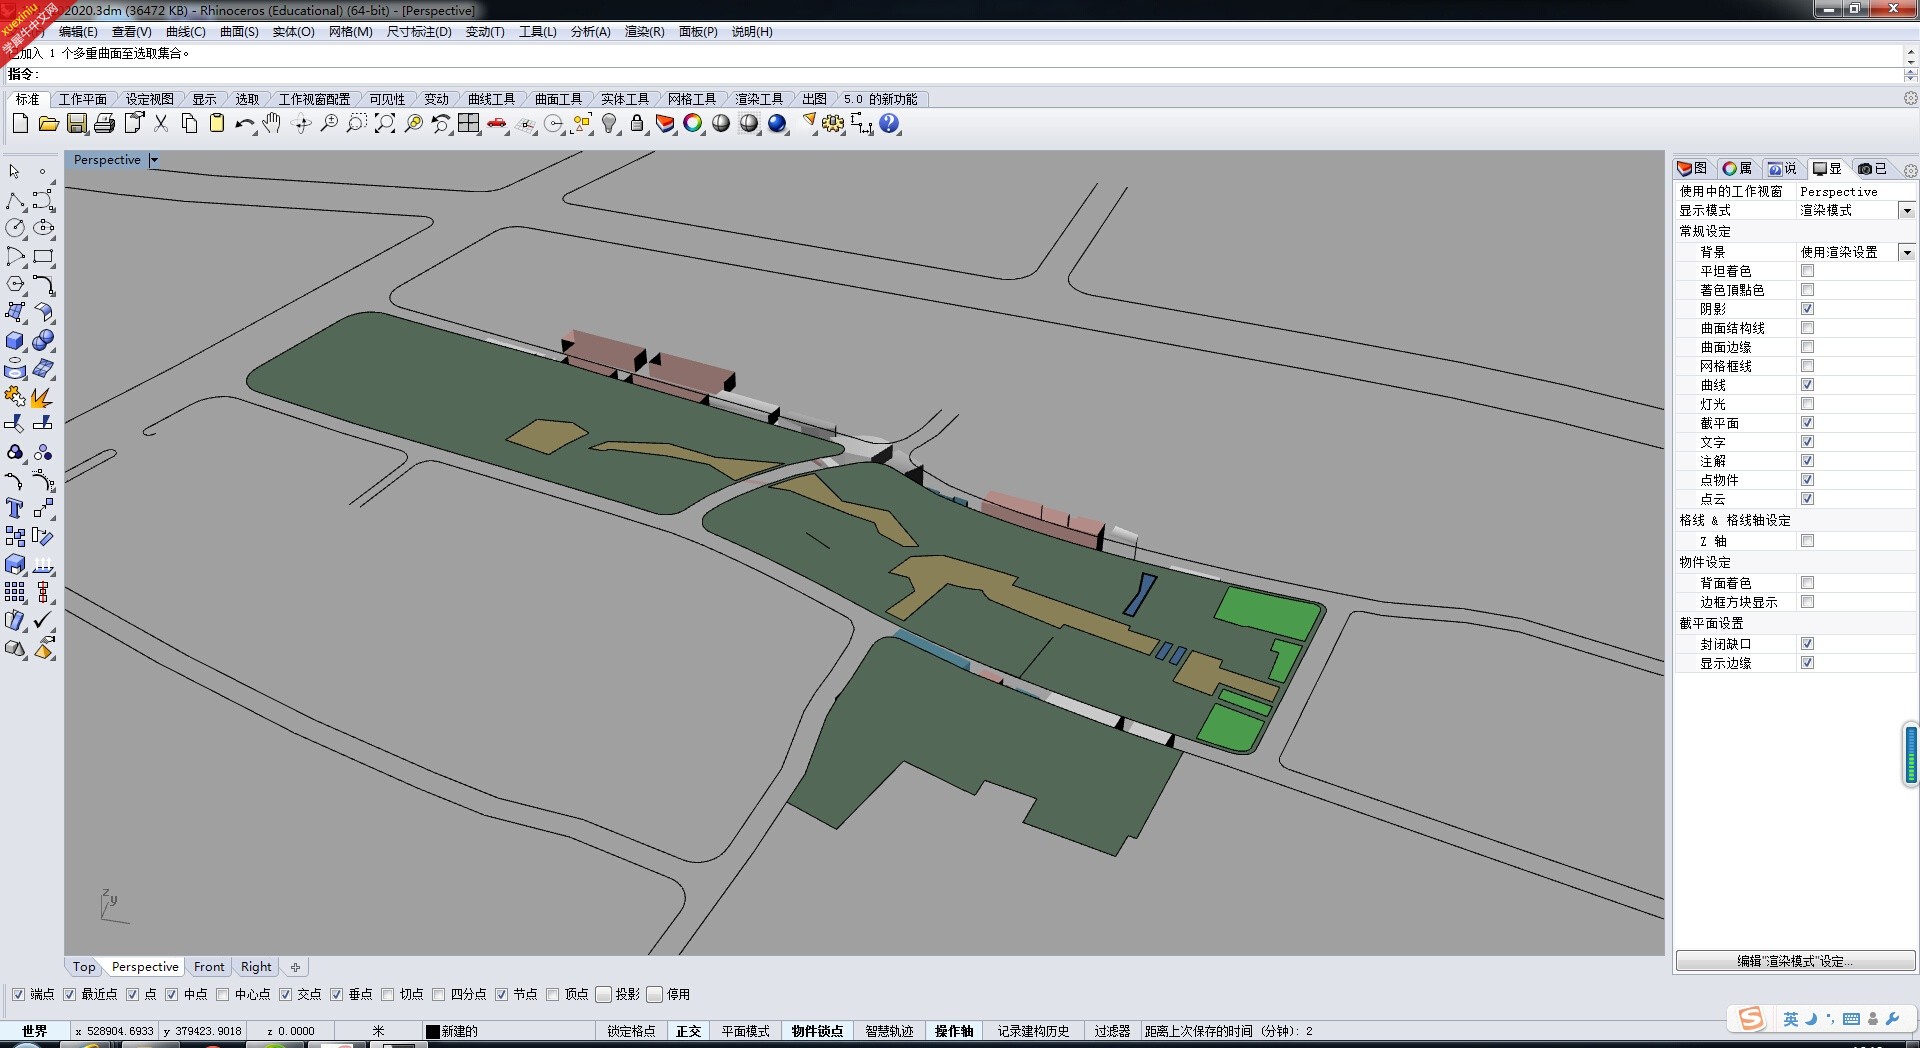Screen dimensions: 1920x1048
Task: Toggle the 端点 osnap checkbox
Action: [18, 994]
